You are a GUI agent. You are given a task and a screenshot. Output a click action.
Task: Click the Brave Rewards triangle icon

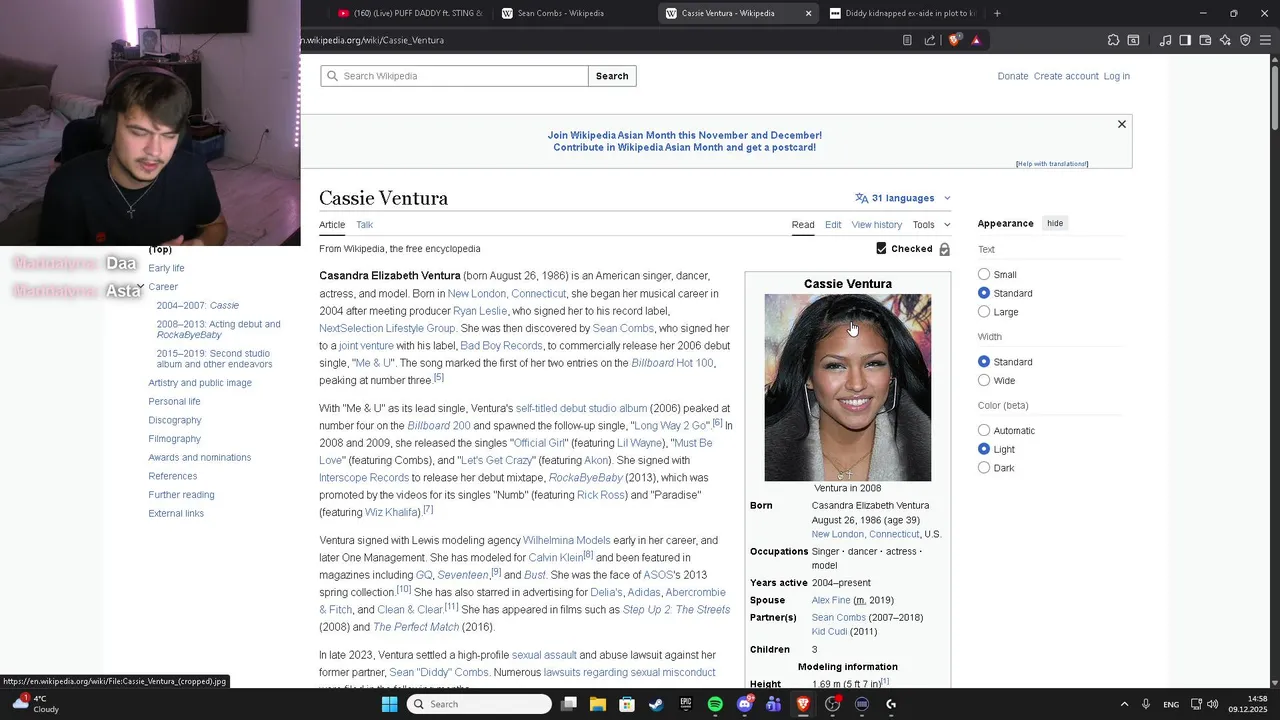click(976, 40)
